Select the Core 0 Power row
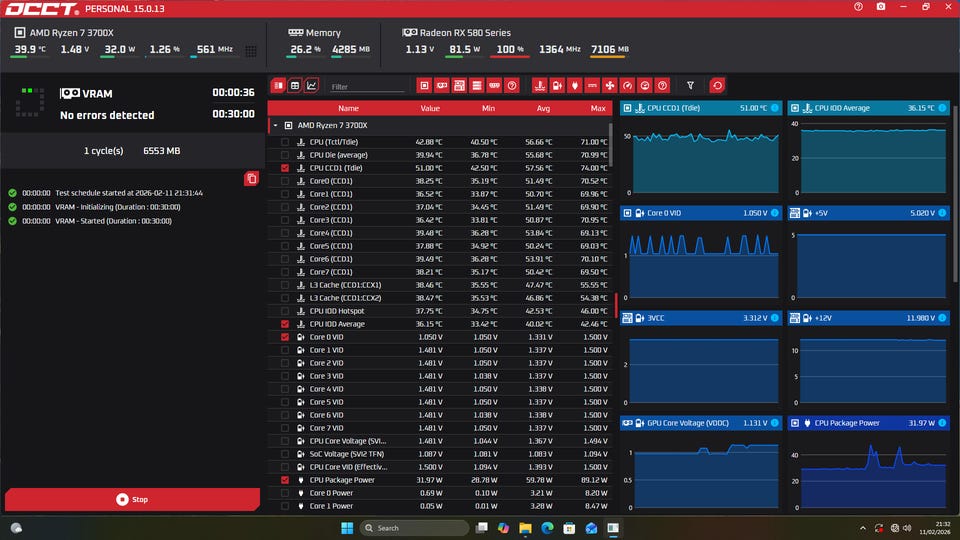This screenshot has height=540, width=960. 440,493
